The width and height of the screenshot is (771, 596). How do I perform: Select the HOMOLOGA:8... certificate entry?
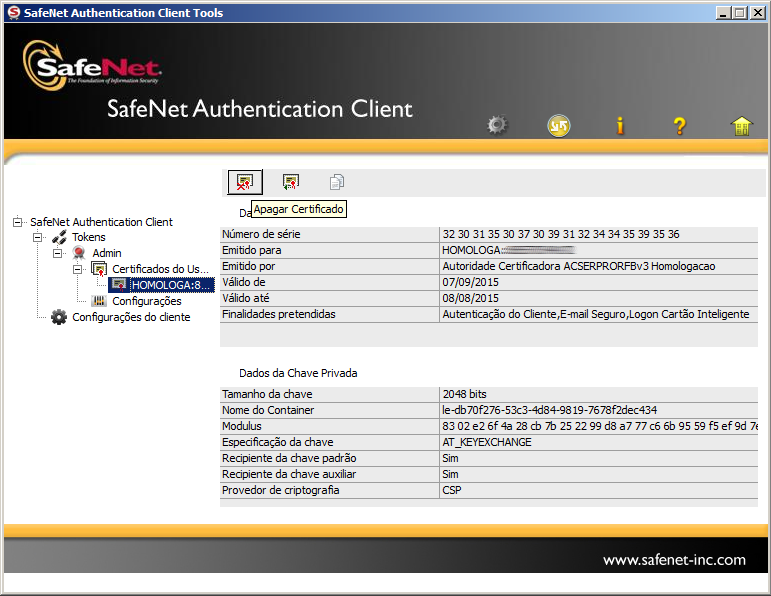pyautogui.click(x=172, y=285)
